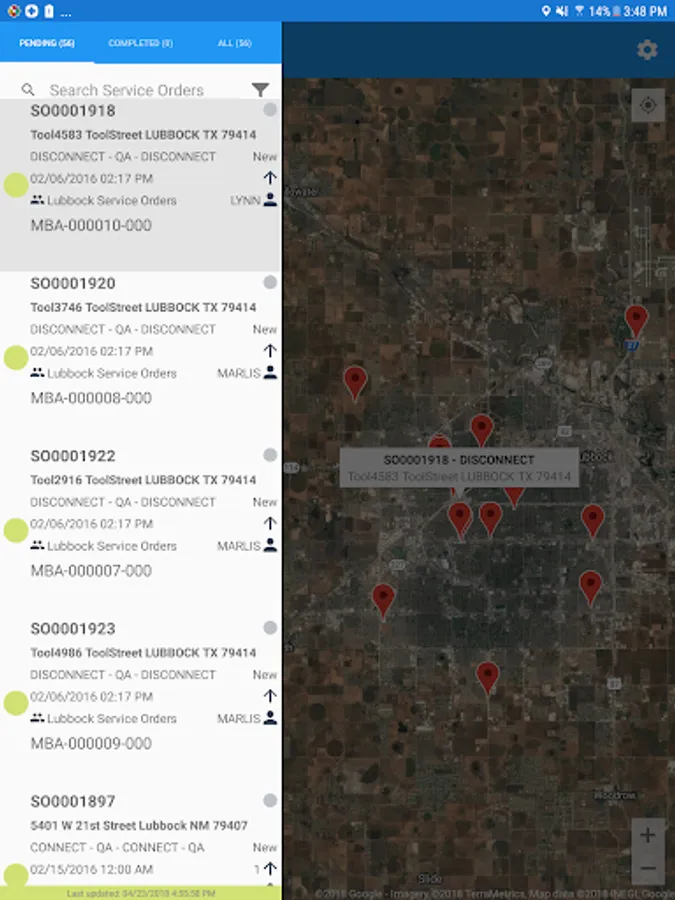Center map on my location
Screen dimensions: 675x900
pyautogui.click(x=648, y=105)
